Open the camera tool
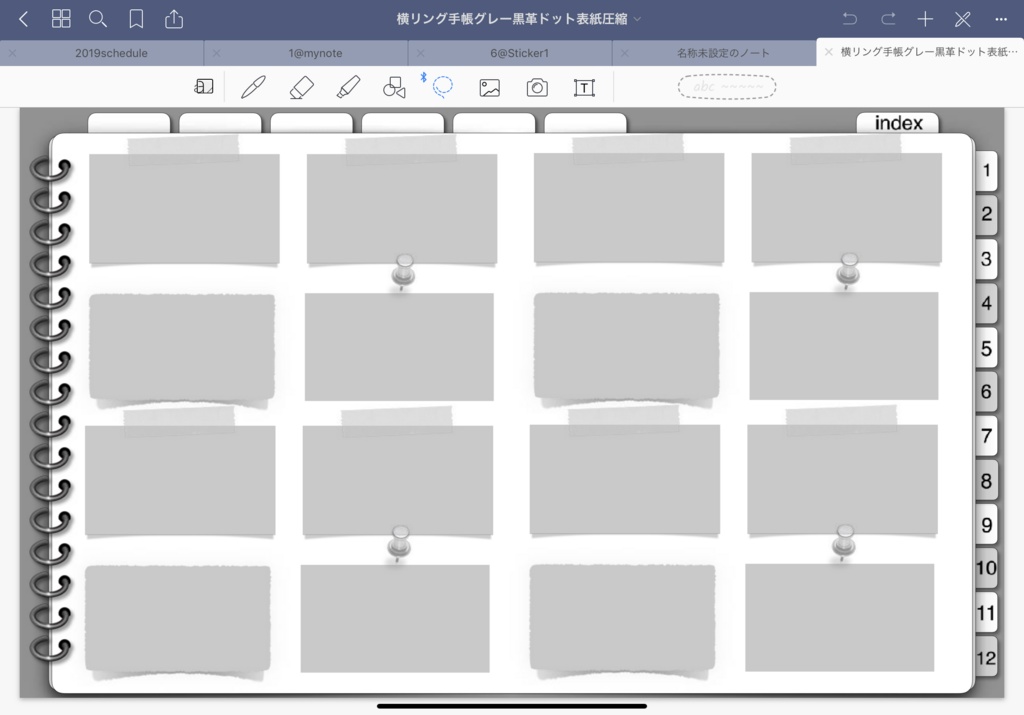Viewport: 1024px width, 715px height. (537, 87)
